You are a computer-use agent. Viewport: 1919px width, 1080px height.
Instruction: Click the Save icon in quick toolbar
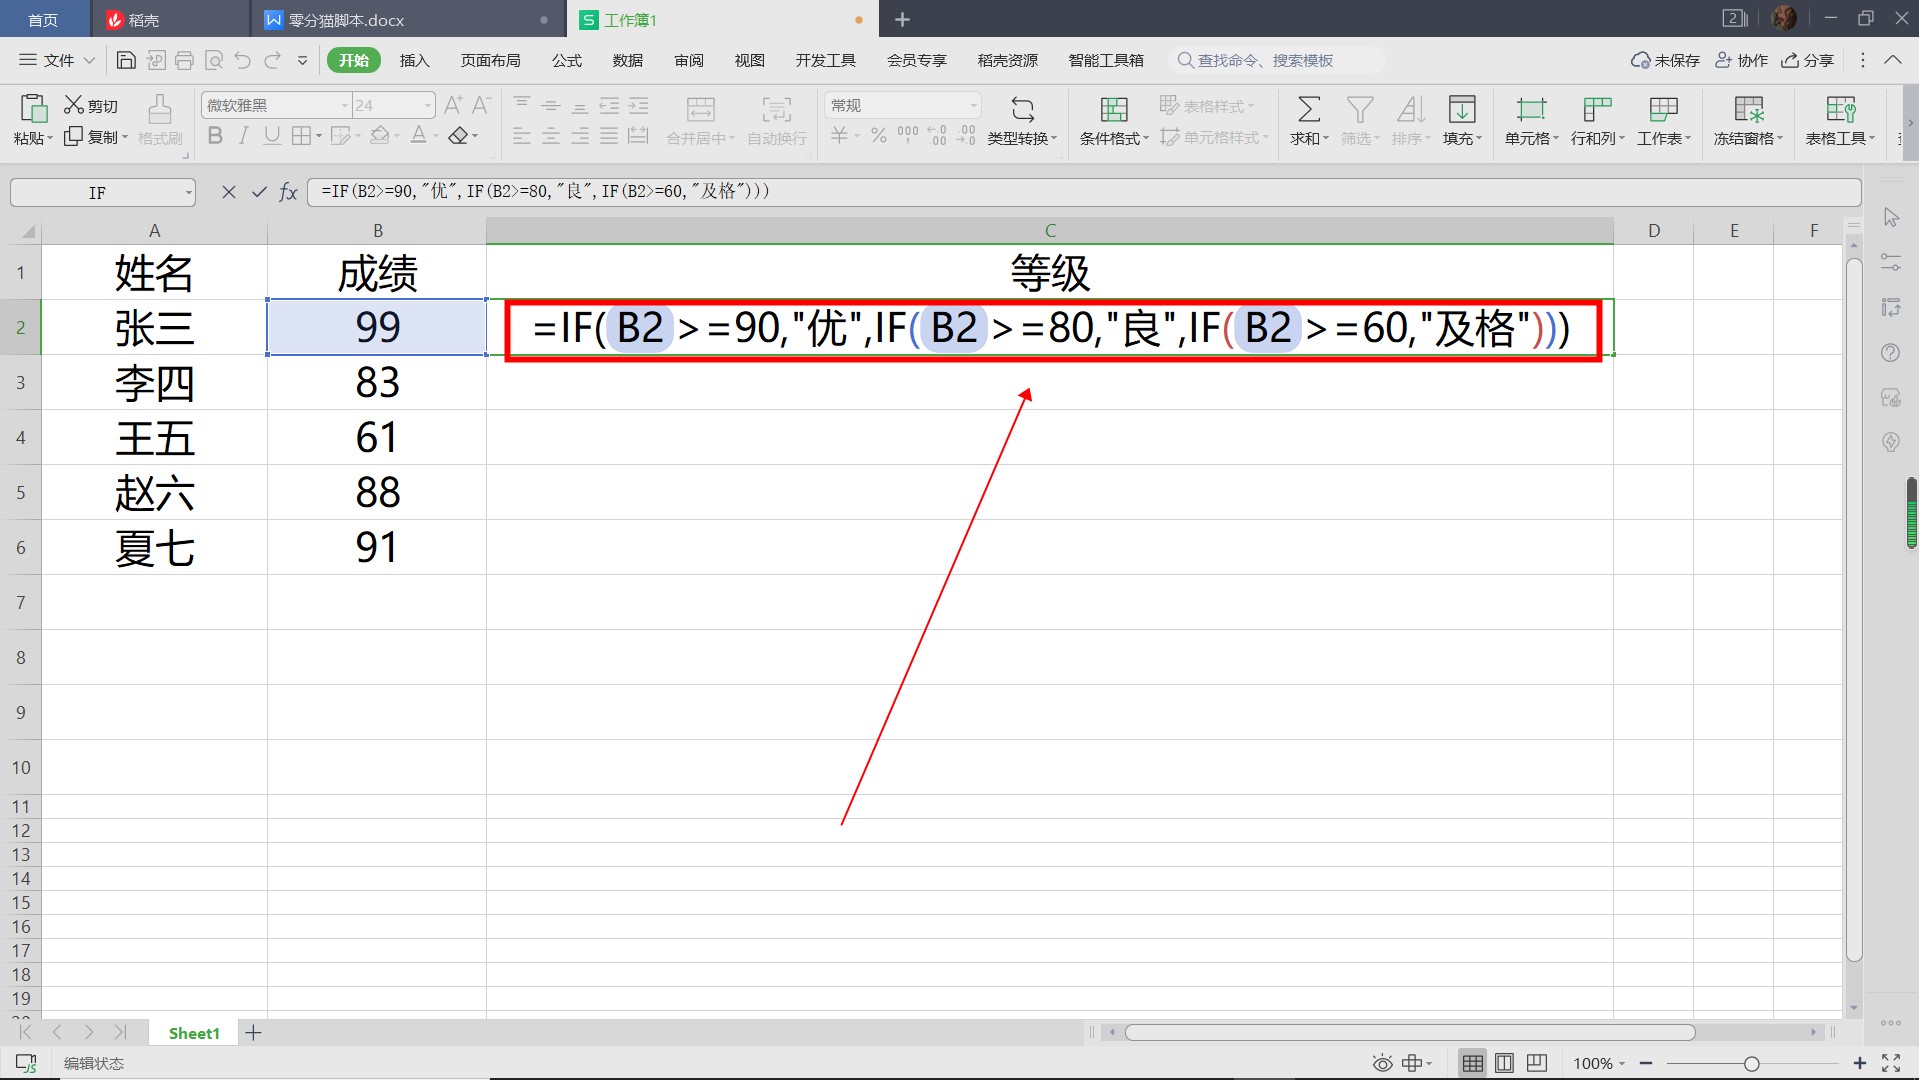126,61
